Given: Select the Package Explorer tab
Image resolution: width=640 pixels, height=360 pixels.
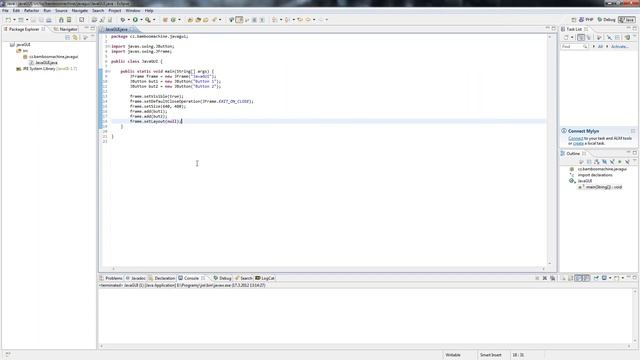Looking at the screenshot, I should click(x=24, y=29).
